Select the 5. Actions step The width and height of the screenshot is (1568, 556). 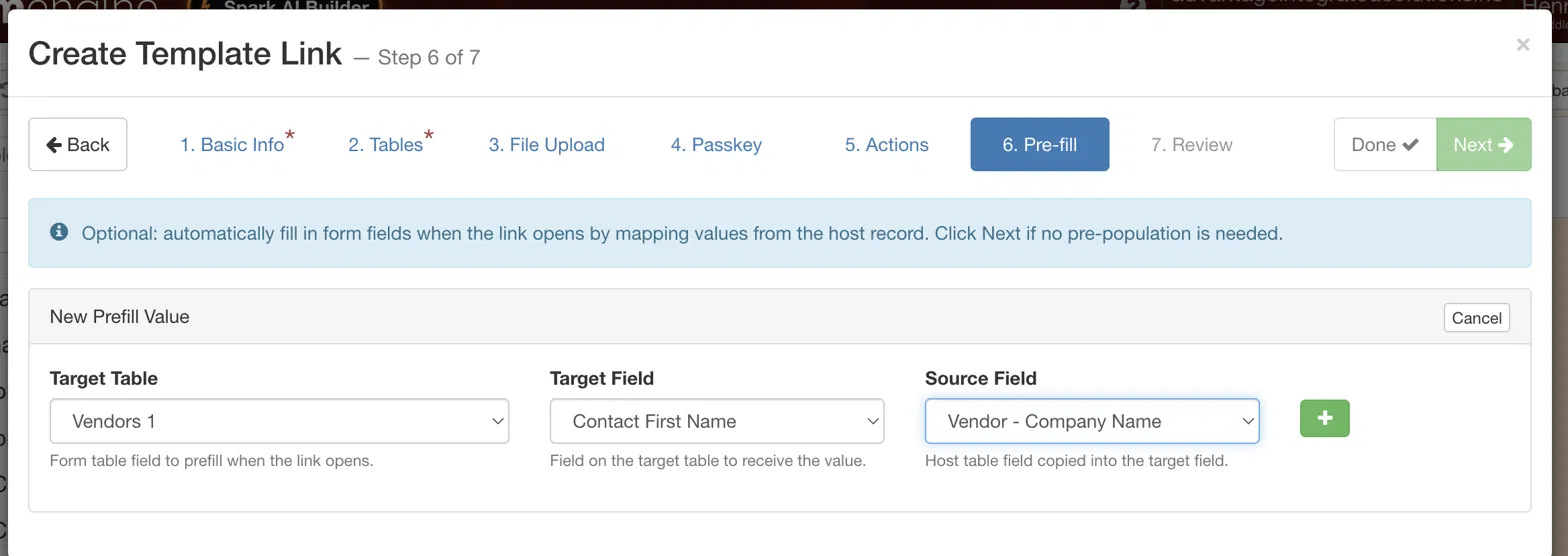[x=886, y=144]
